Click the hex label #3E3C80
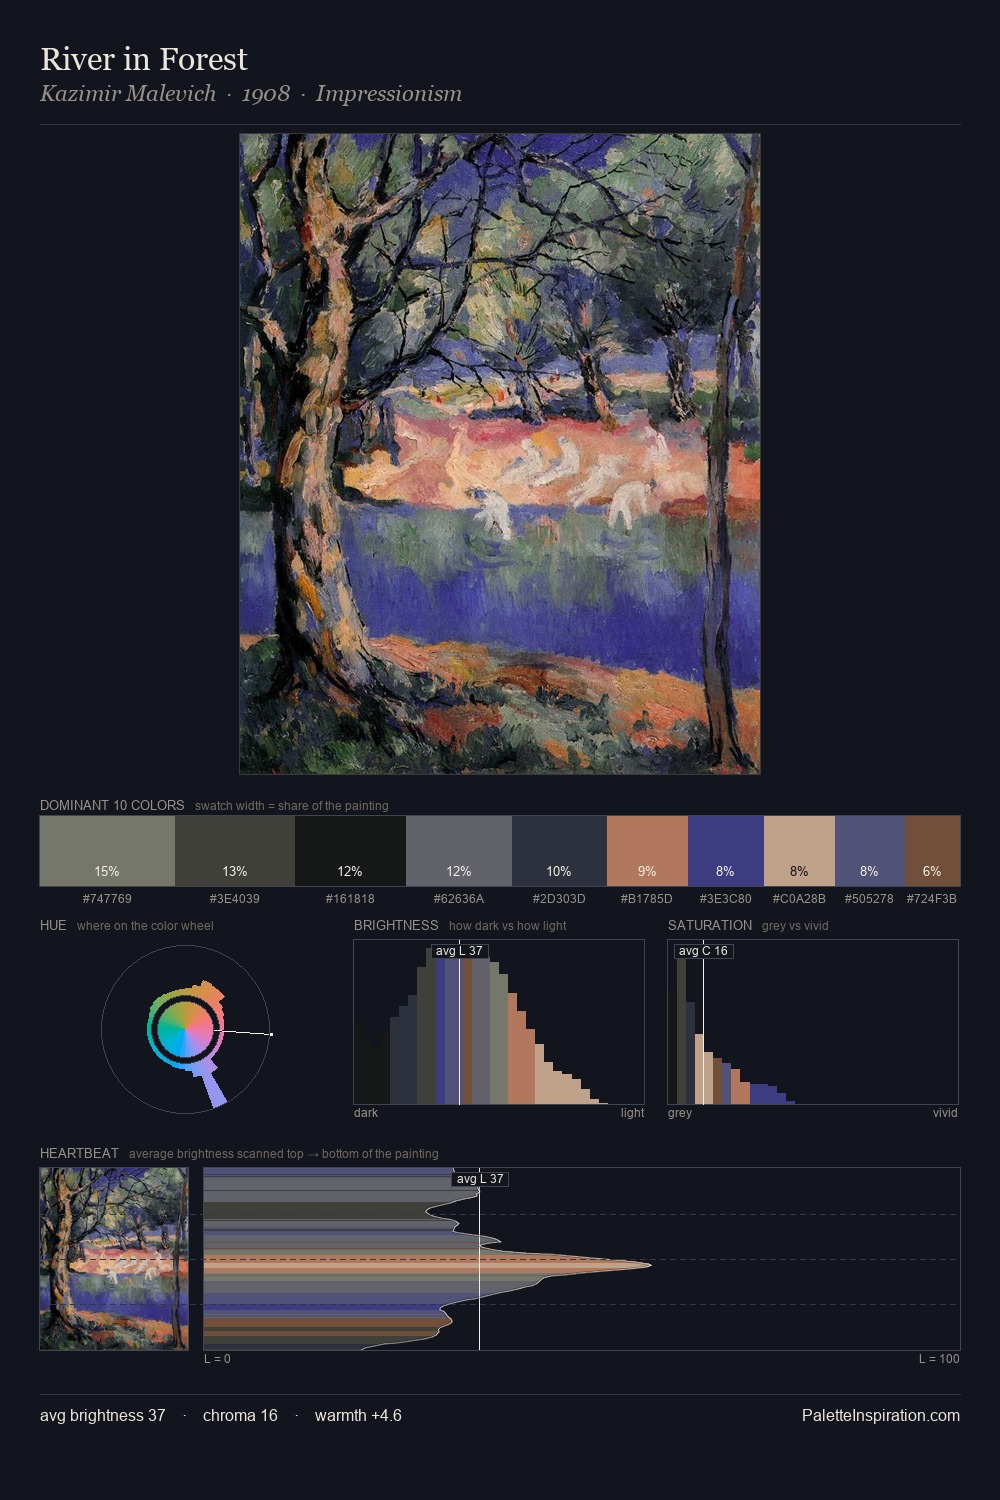The image size is (1000, 1500). tap(726, 898)
